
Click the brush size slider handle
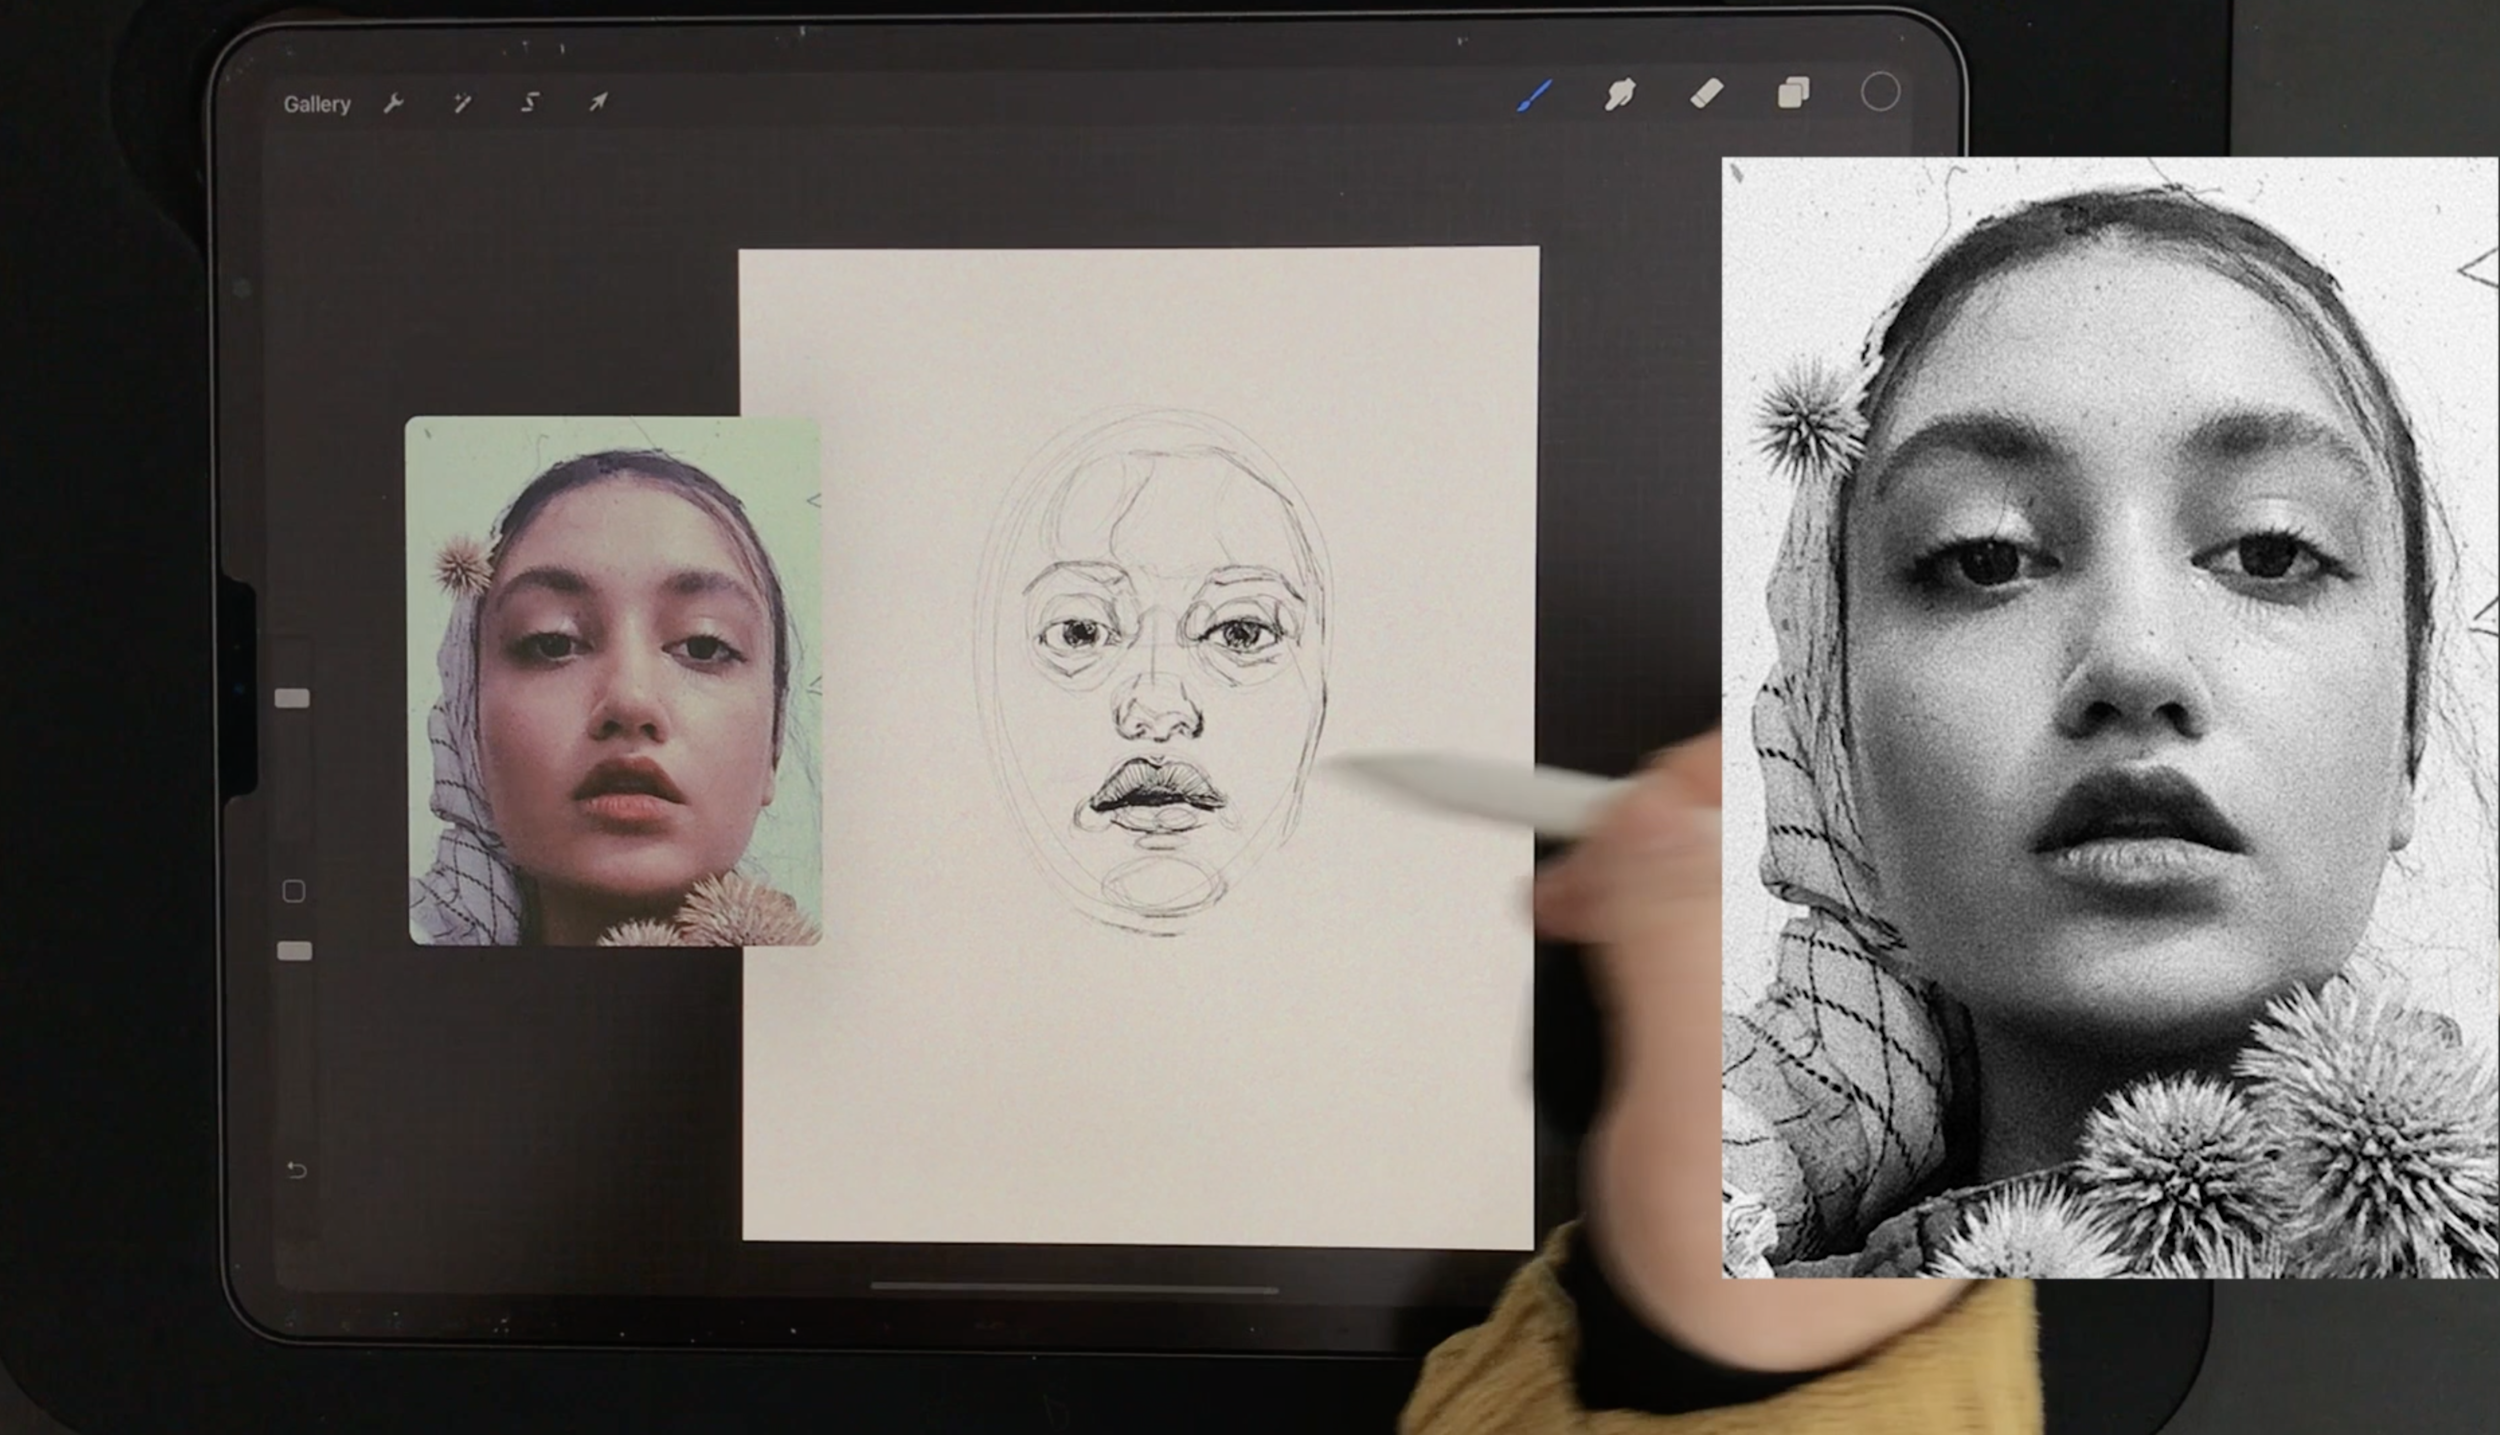(292, 698)
